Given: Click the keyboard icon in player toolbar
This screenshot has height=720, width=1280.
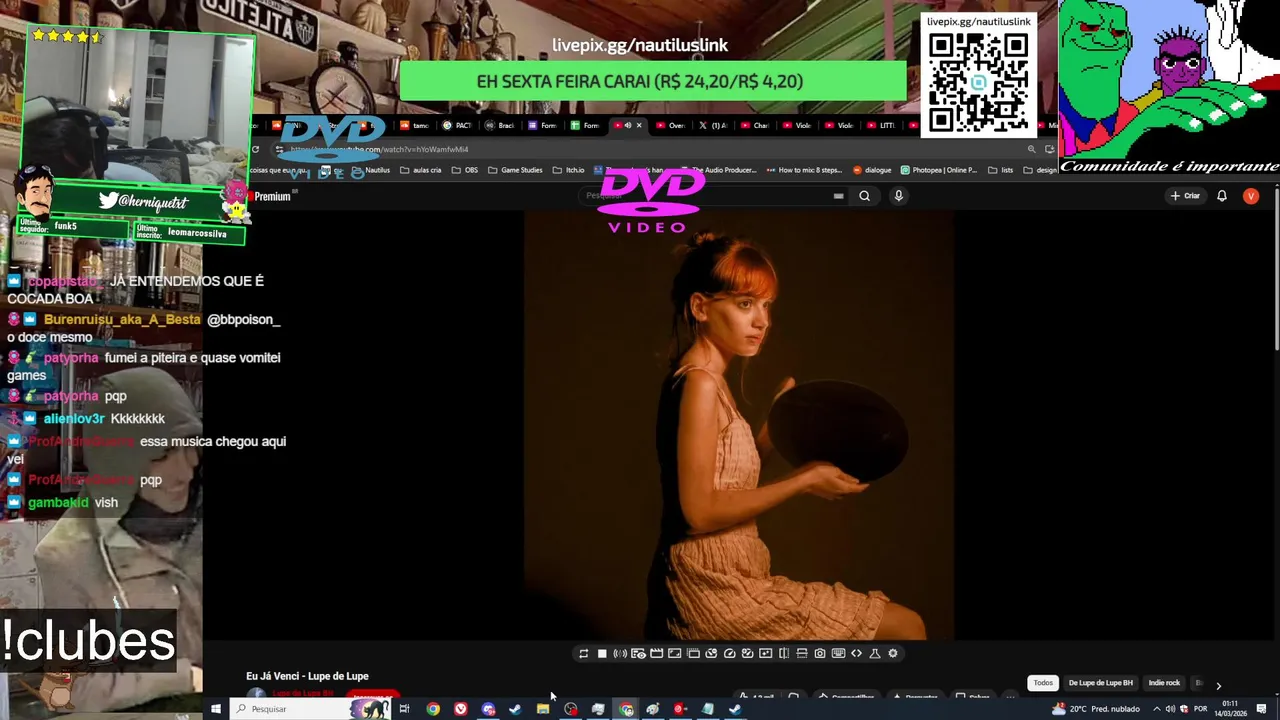Looking at the screenshot, I should [x=838, y=653].
